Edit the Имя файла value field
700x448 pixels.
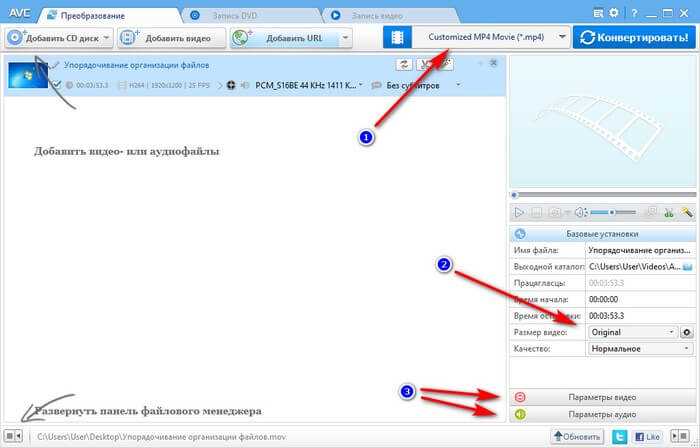(x=640, y=250)
